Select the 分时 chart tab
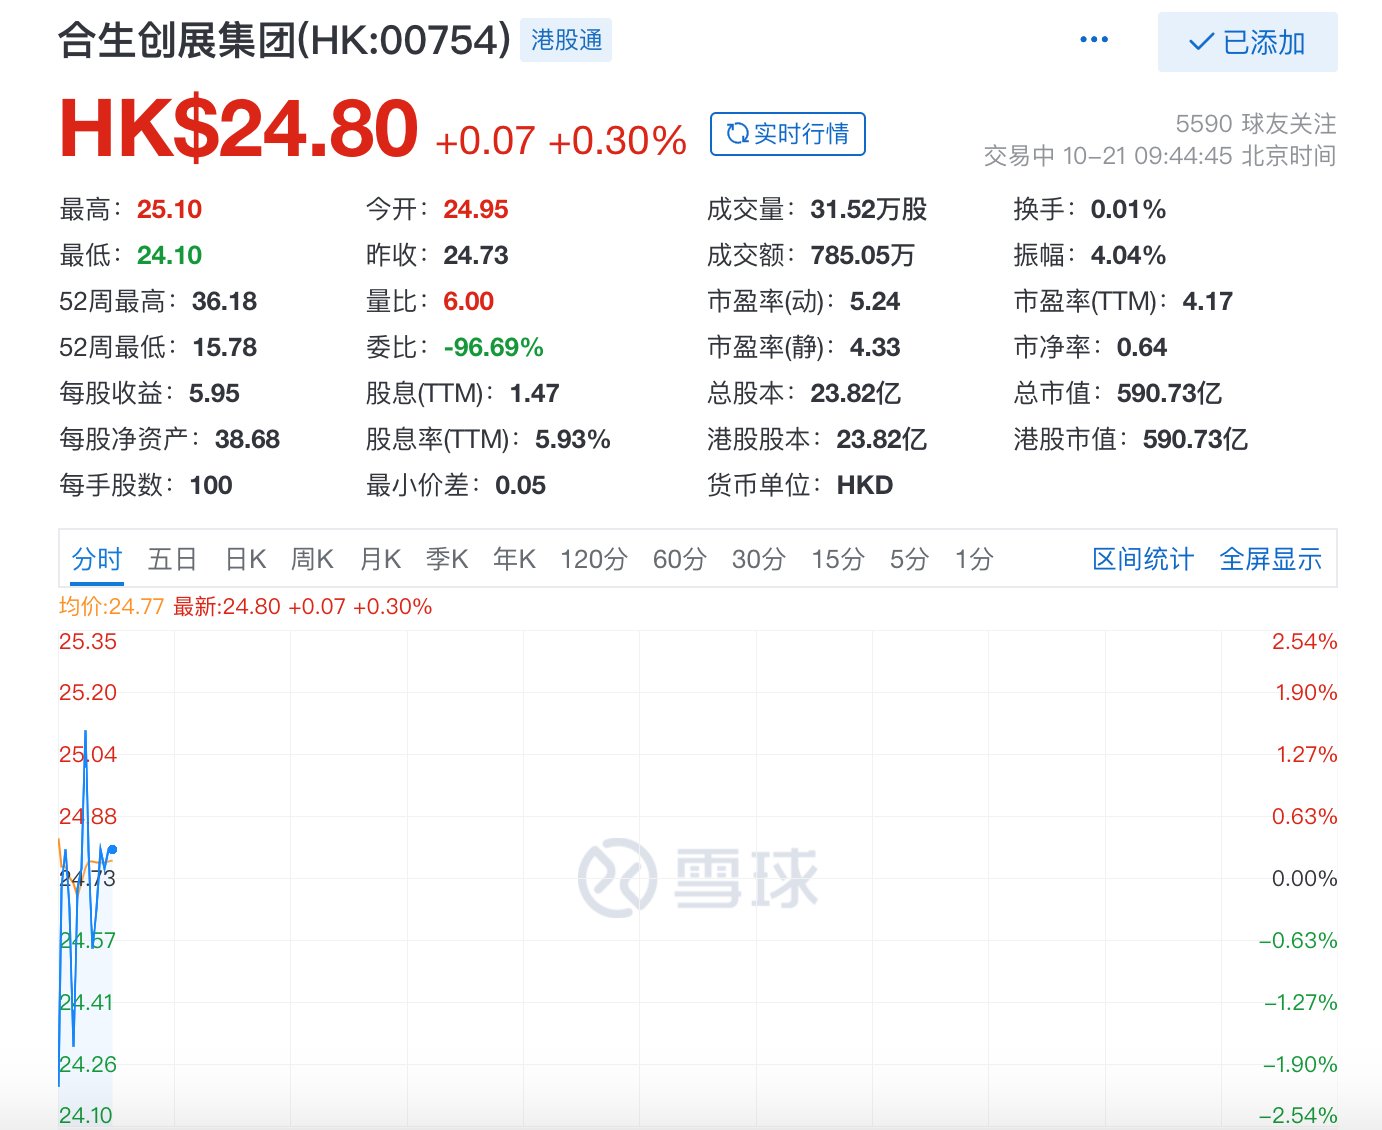The image size is (1382, 1130). [97, 559]
